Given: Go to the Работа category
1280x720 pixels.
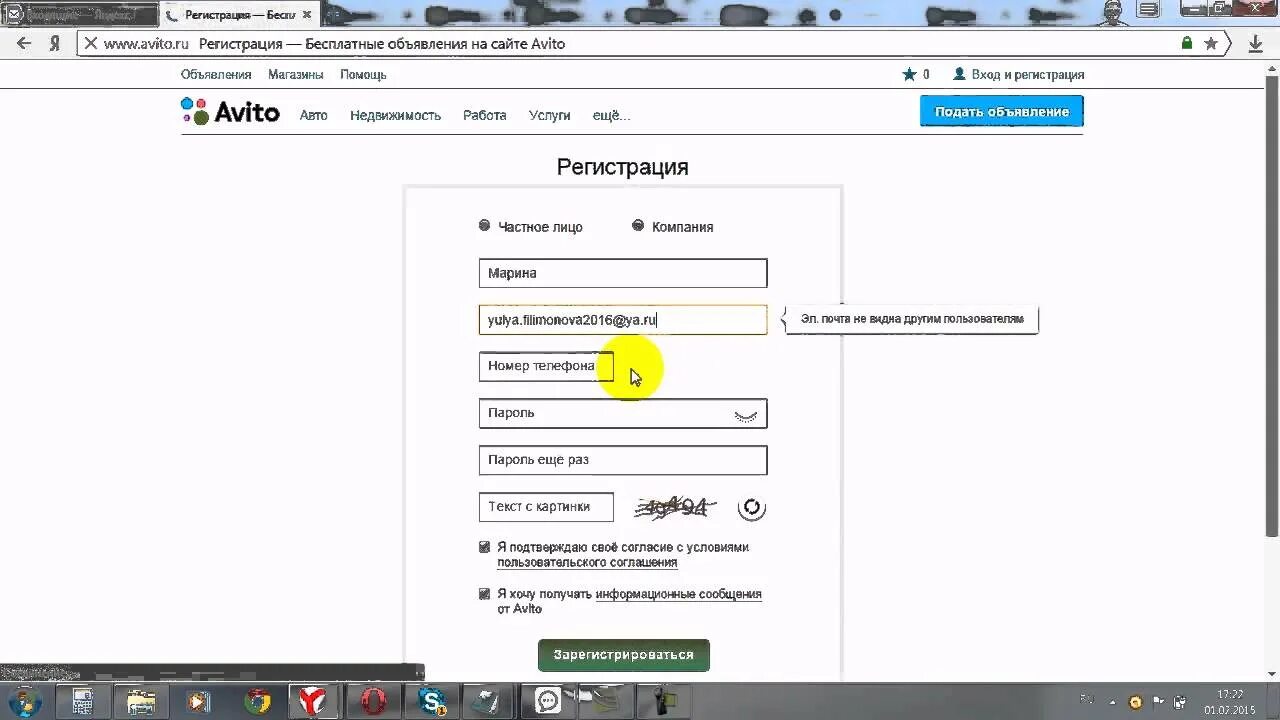Looking at the screenshot, I should pyautogui.click(x=485, y=115).
